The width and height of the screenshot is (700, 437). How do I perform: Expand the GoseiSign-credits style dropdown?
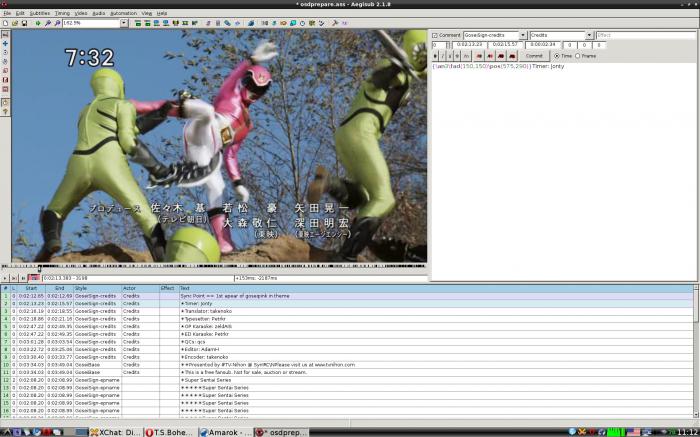click(x=523, y=35)
